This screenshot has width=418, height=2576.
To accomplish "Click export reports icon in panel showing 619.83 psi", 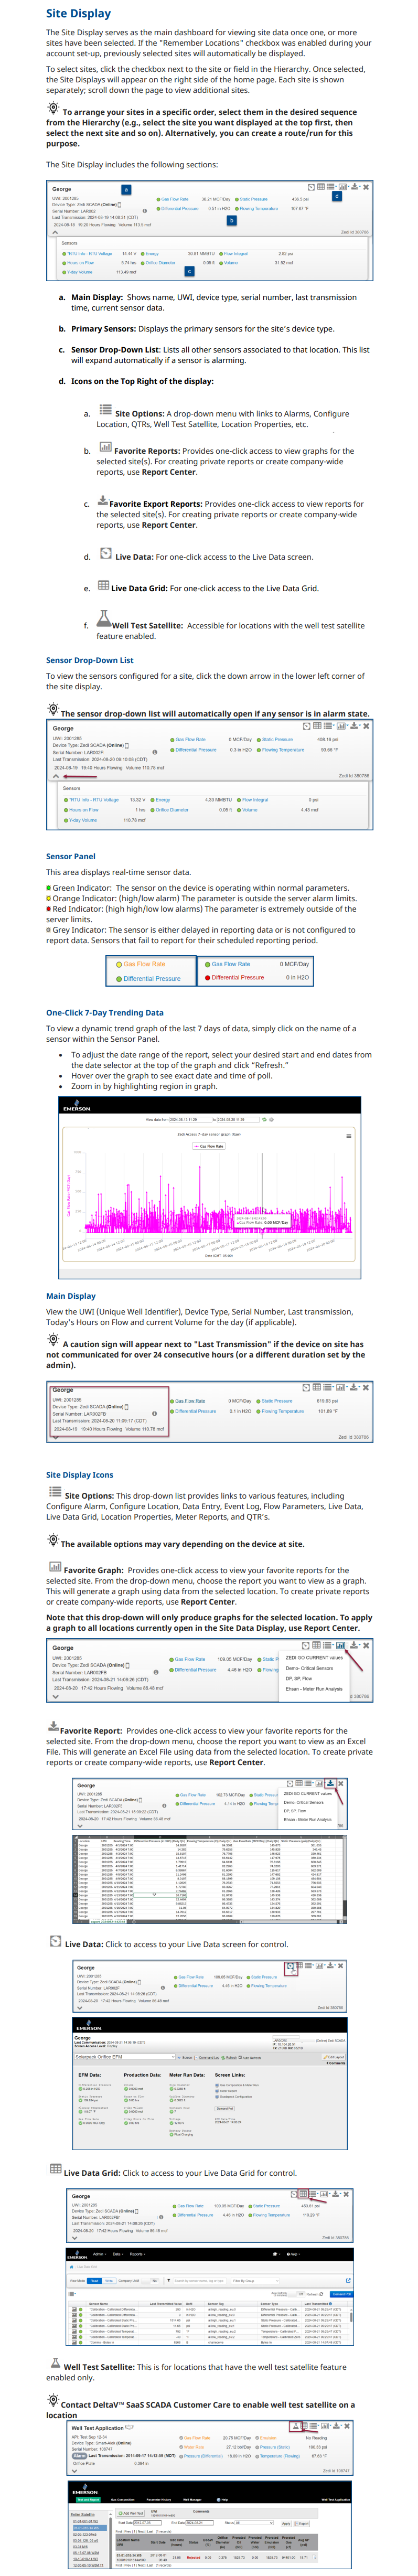I will pos(354,1387).
